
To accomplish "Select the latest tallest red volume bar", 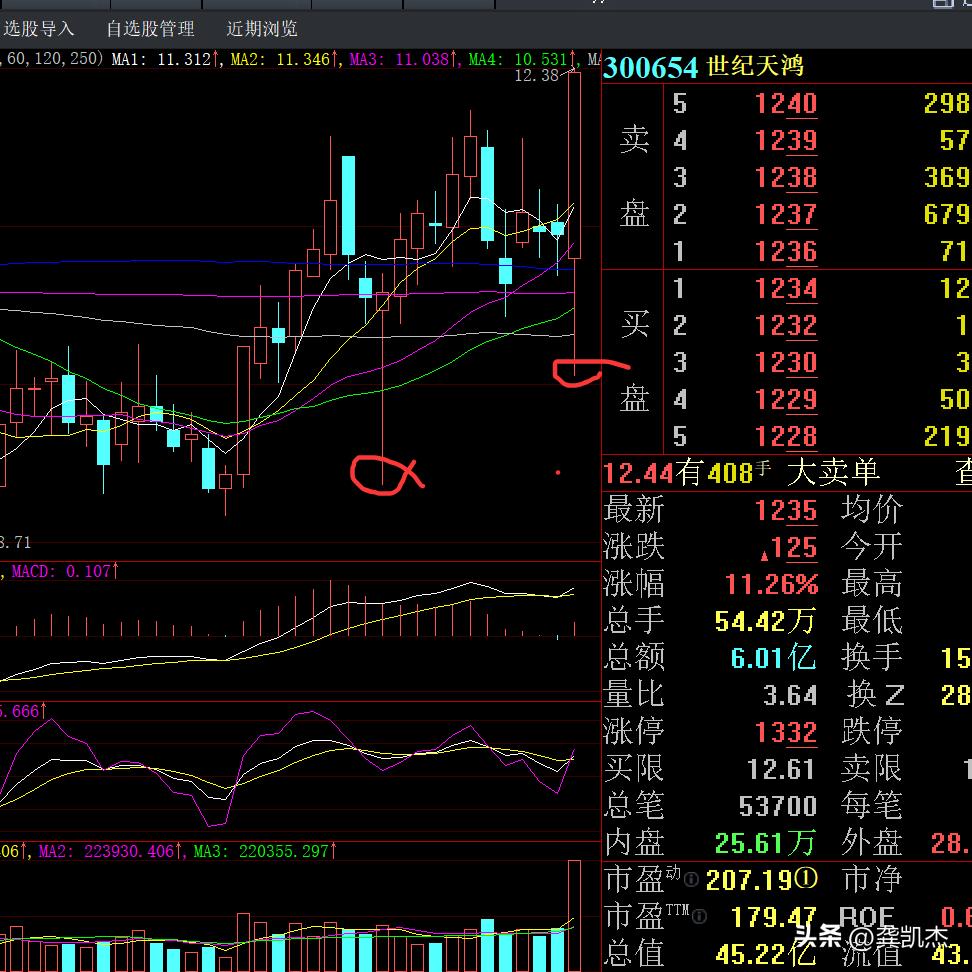I will pos(575,916).
